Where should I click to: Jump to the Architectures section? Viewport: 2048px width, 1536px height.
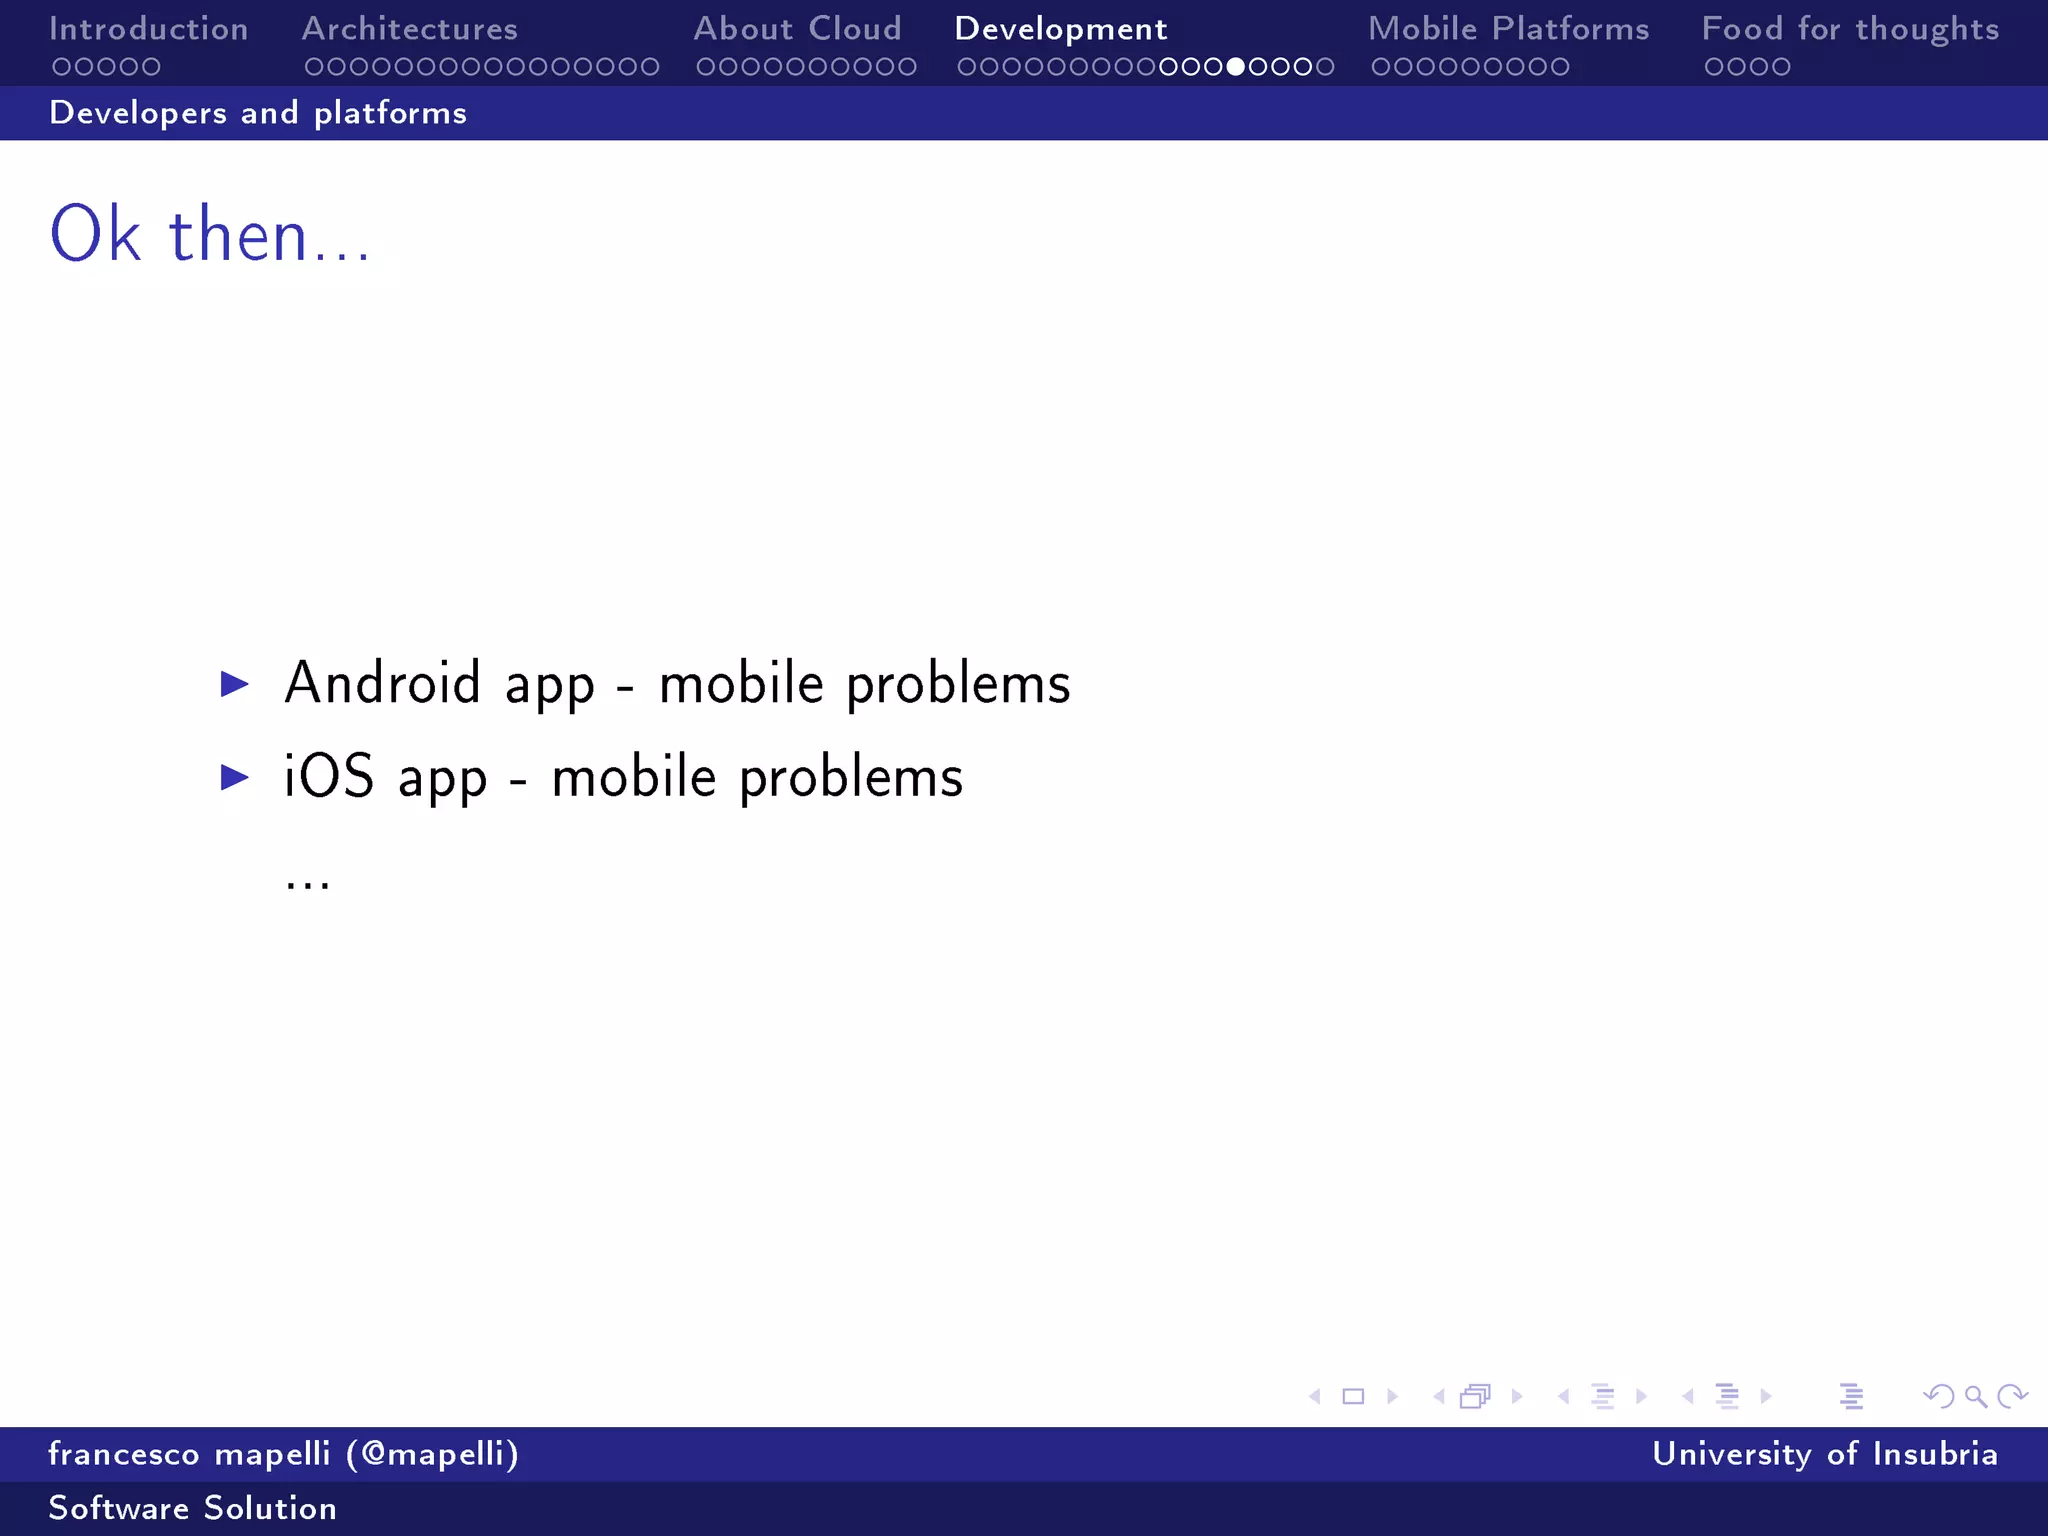(x=410, y=28)
